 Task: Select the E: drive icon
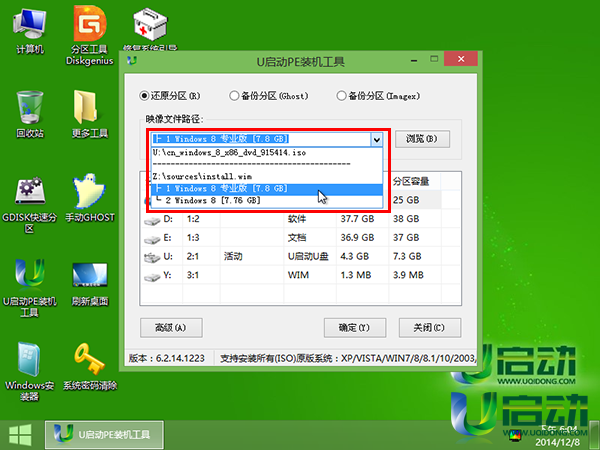coord(152,239)
